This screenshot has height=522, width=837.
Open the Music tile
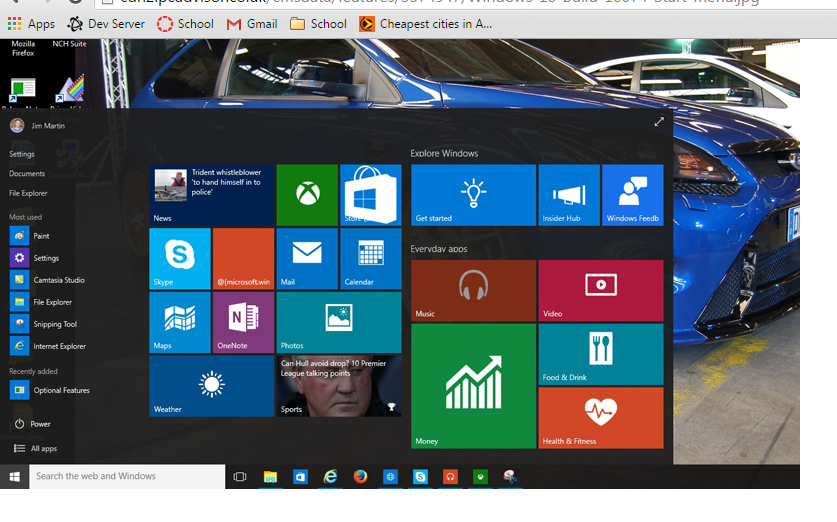pyautogui.click(x=473, y=290)
